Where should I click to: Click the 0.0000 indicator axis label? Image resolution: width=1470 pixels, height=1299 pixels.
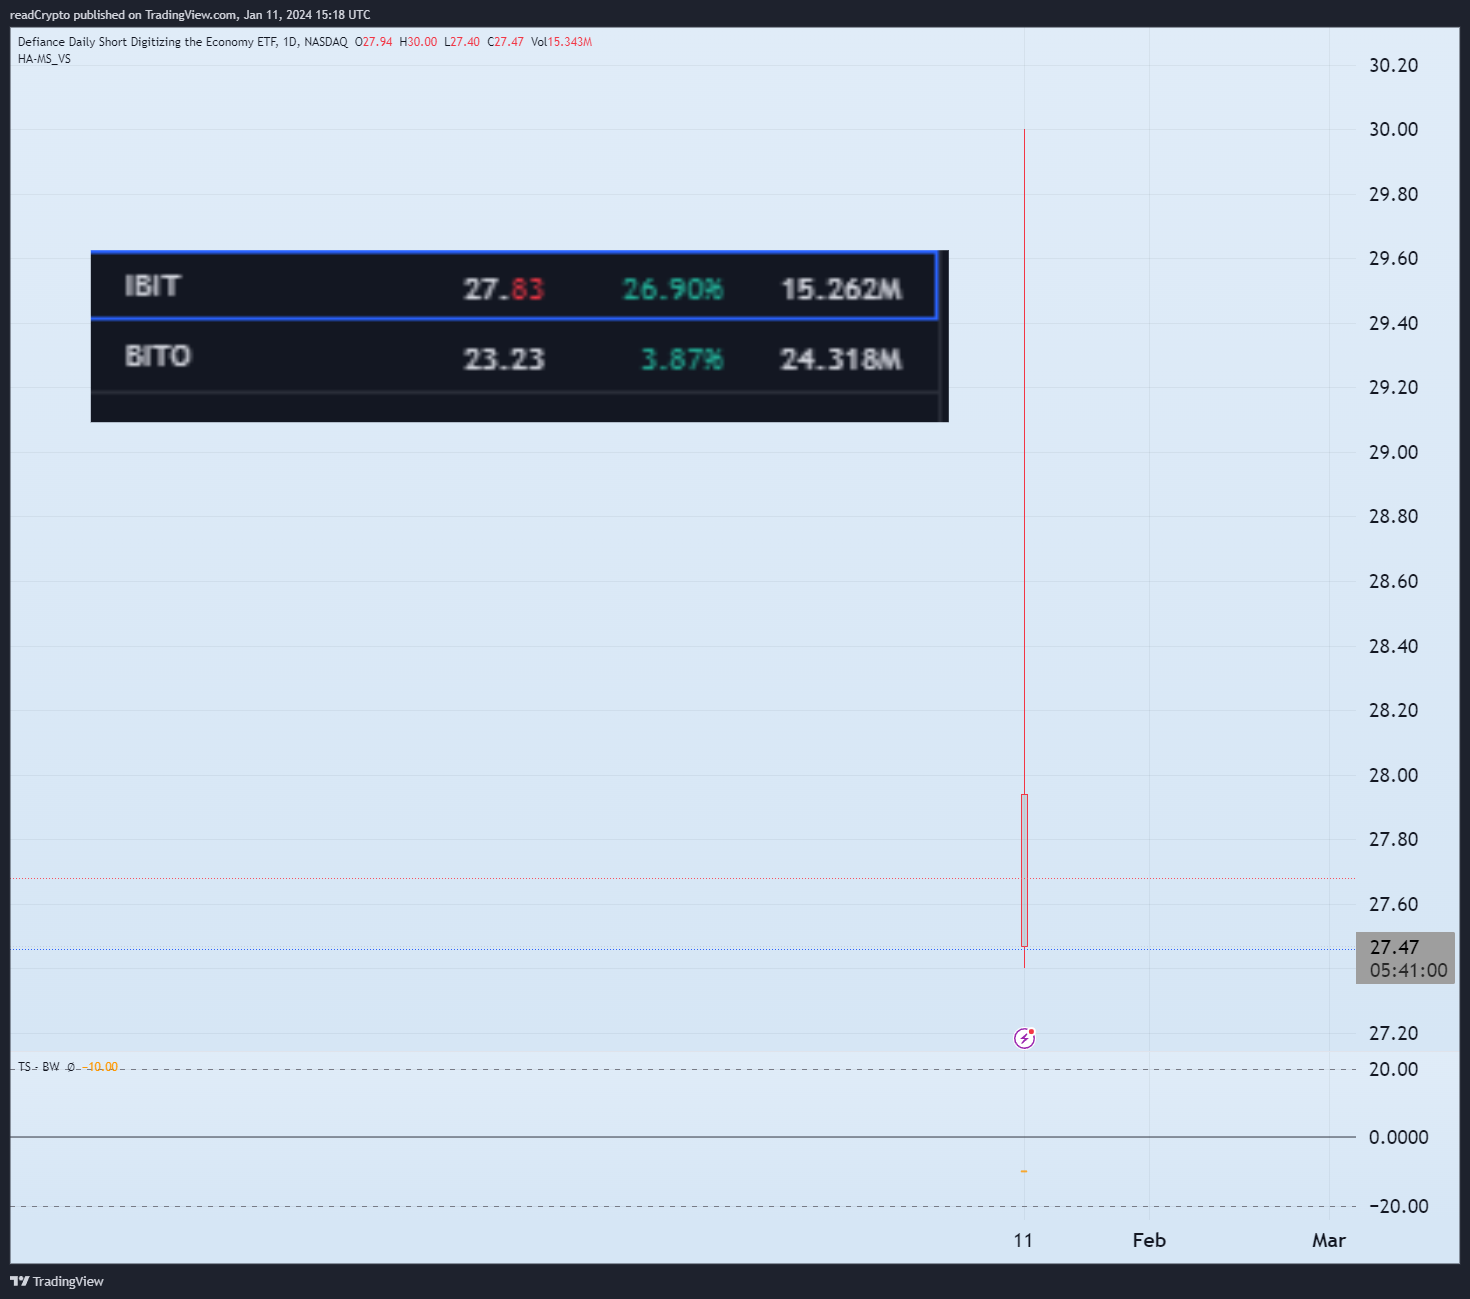point(1399,1137)
